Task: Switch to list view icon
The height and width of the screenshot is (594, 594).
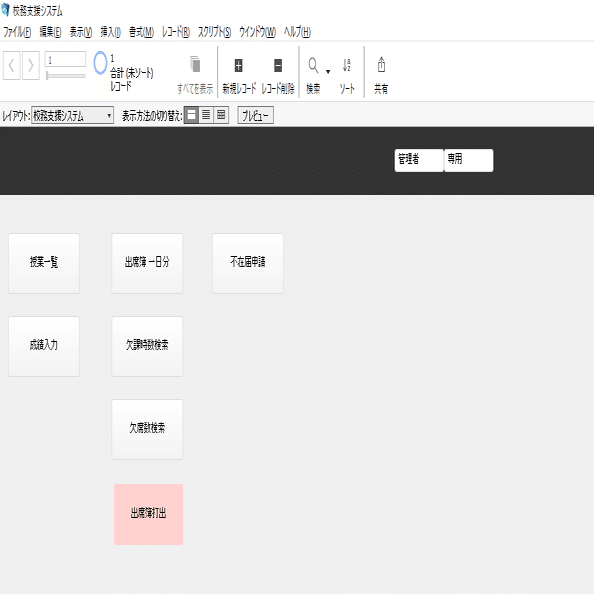Action: [206, 115]
